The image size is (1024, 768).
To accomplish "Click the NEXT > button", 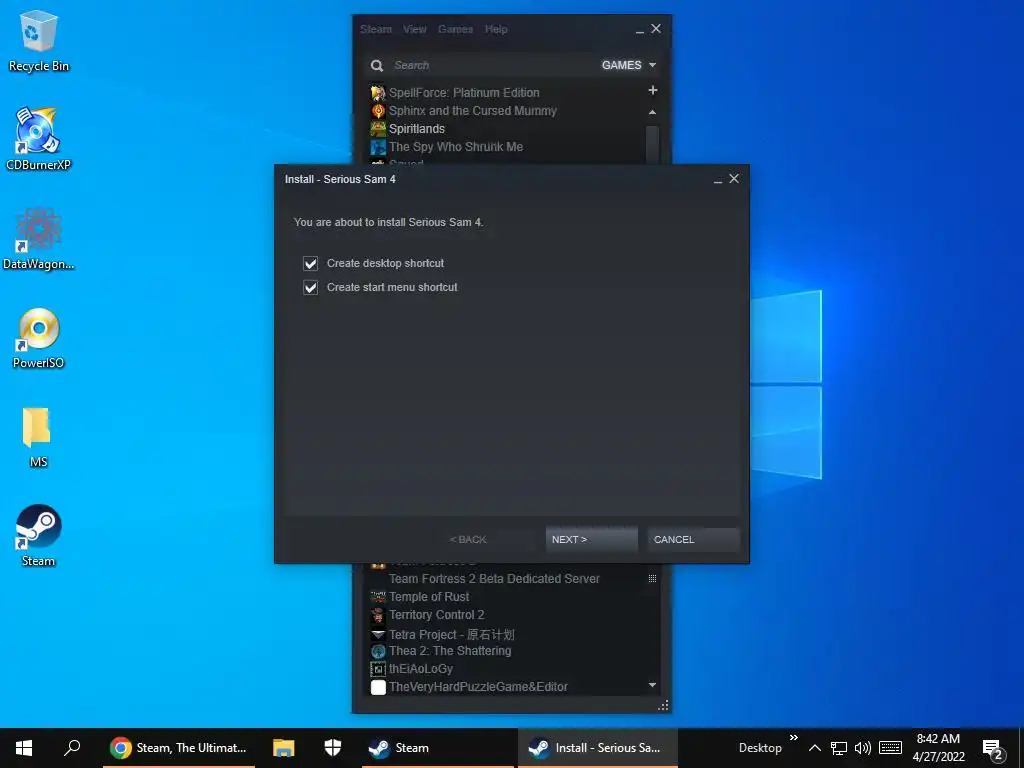I will click(591, 539).
